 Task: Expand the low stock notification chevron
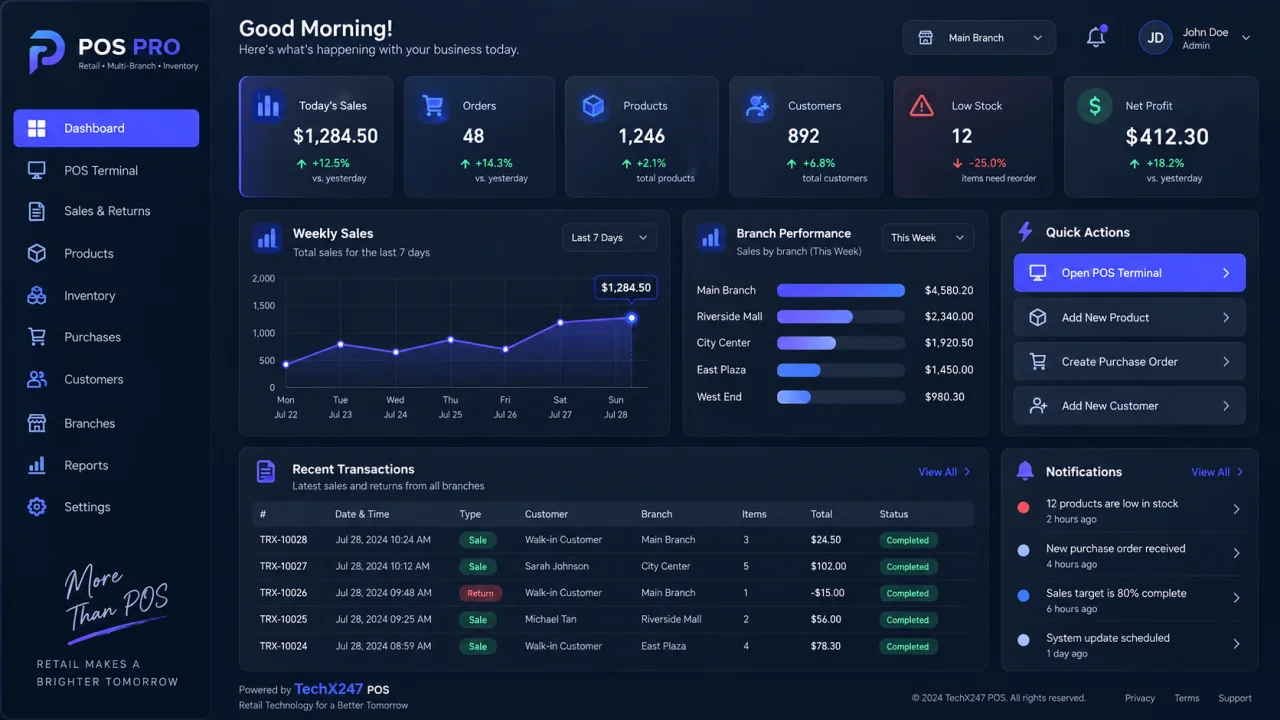click(x=1237, y=509)
